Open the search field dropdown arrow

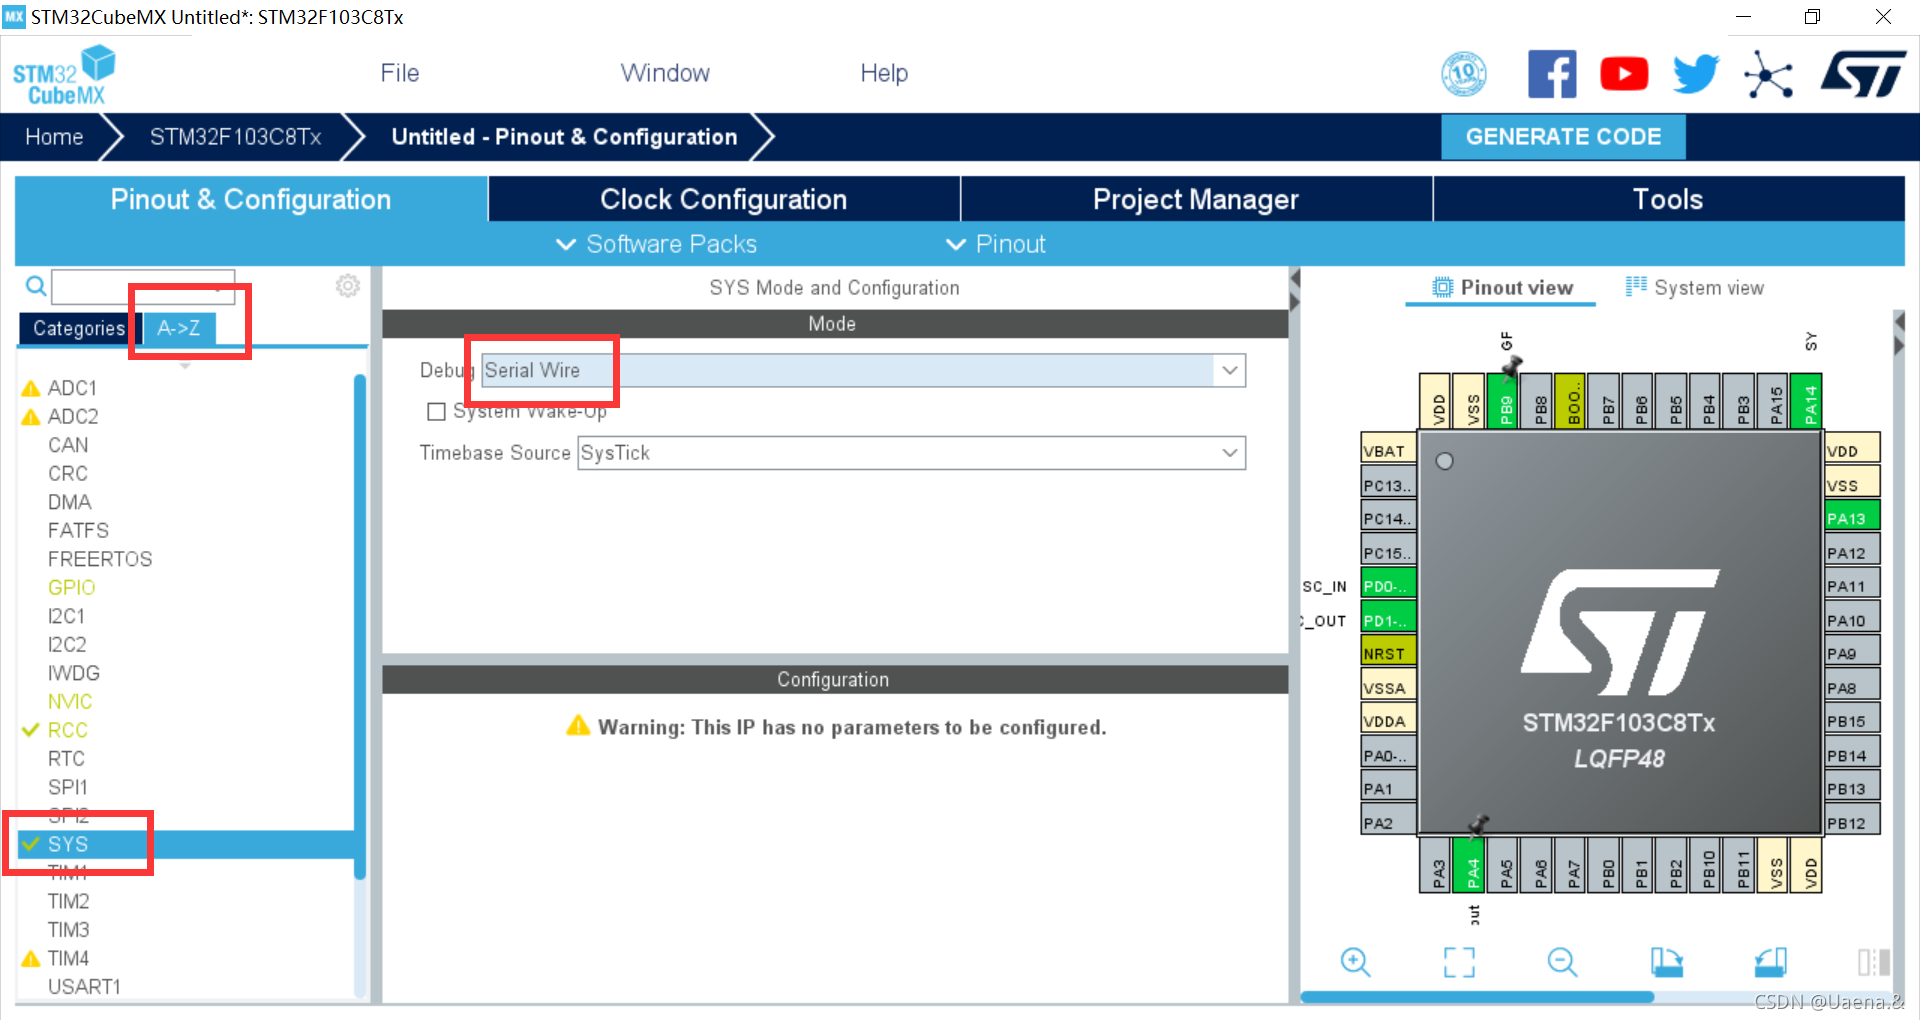coord(218,287)
